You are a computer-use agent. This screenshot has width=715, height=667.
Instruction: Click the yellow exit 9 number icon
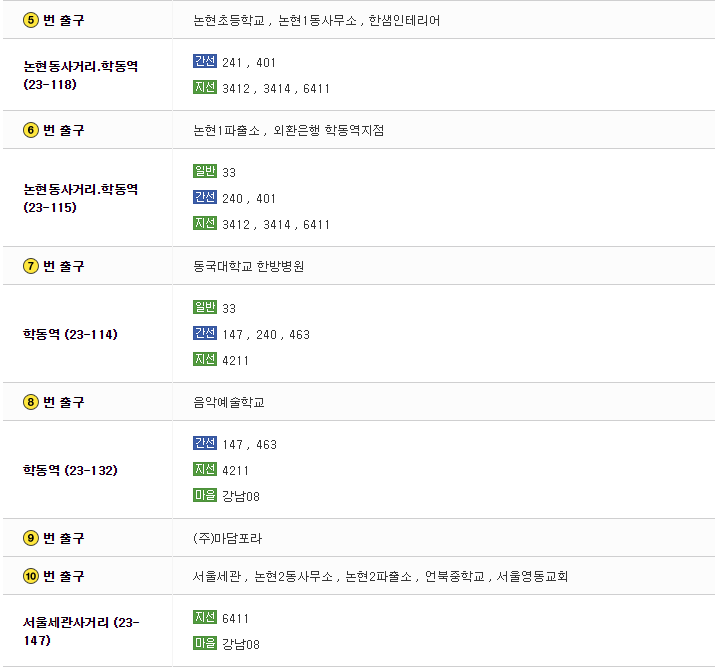31,538
